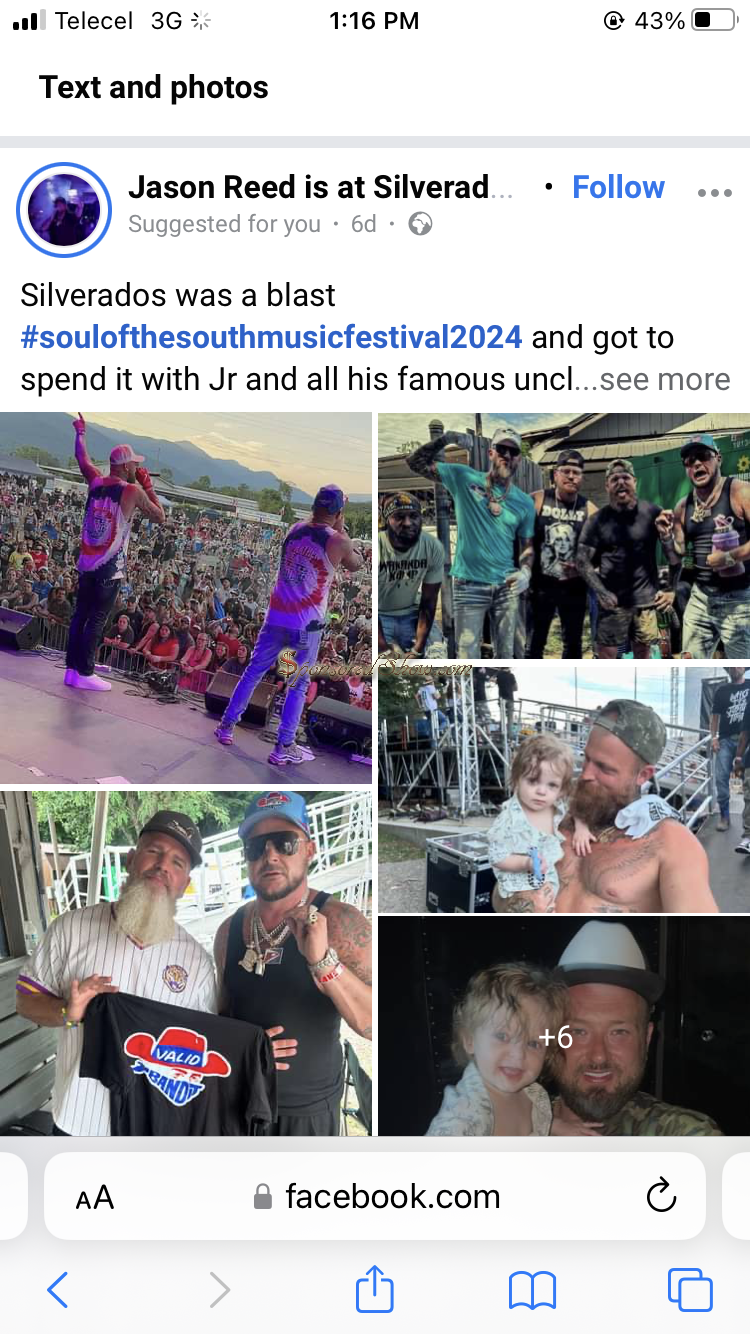Follow Jason Reed
Image resolution: width=750 pixels, height=1334 pixels.
click(618, 187)
